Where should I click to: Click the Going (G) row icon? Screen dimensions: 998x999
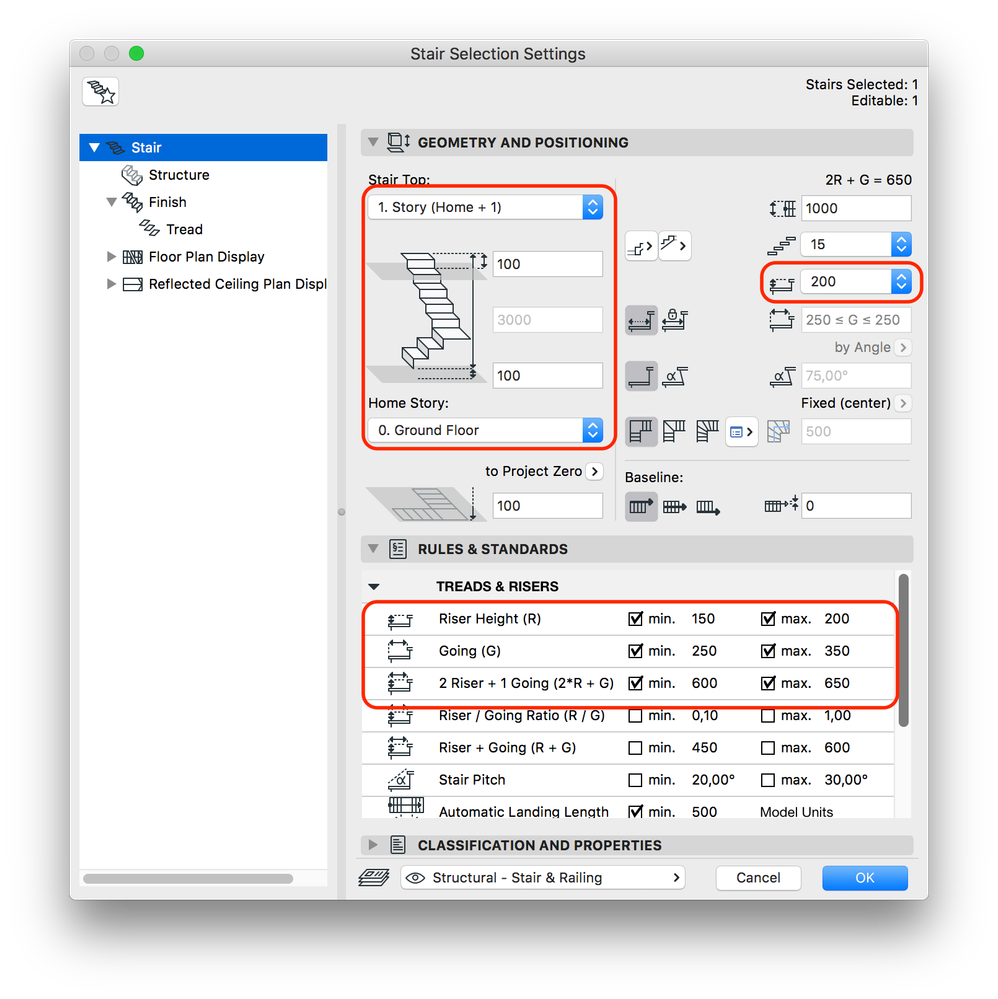[x=400, y=651]
